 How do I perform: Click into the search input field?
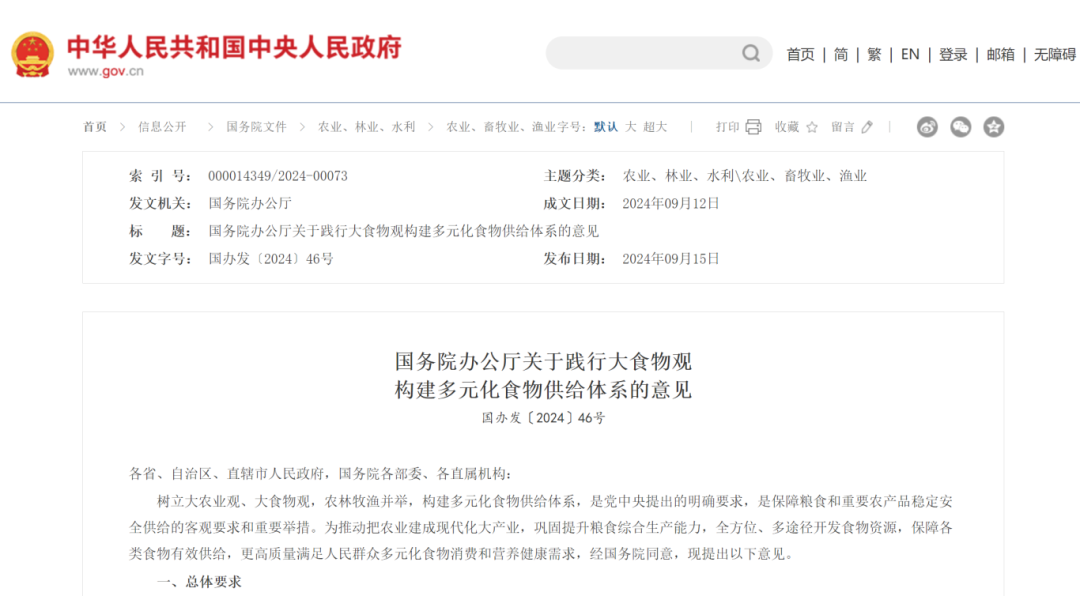pos(642,54)
